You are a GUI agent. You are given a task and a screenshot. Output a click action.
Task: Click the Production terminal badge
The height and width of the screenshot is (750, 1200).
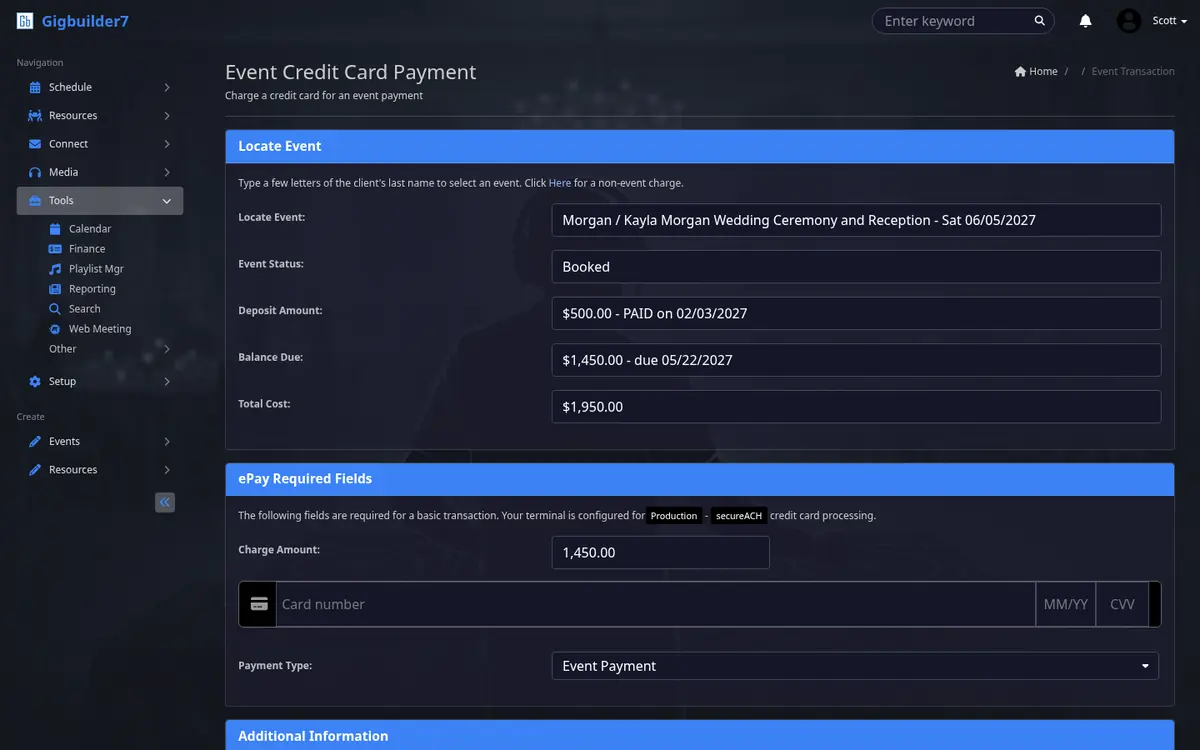coord(673,516)
